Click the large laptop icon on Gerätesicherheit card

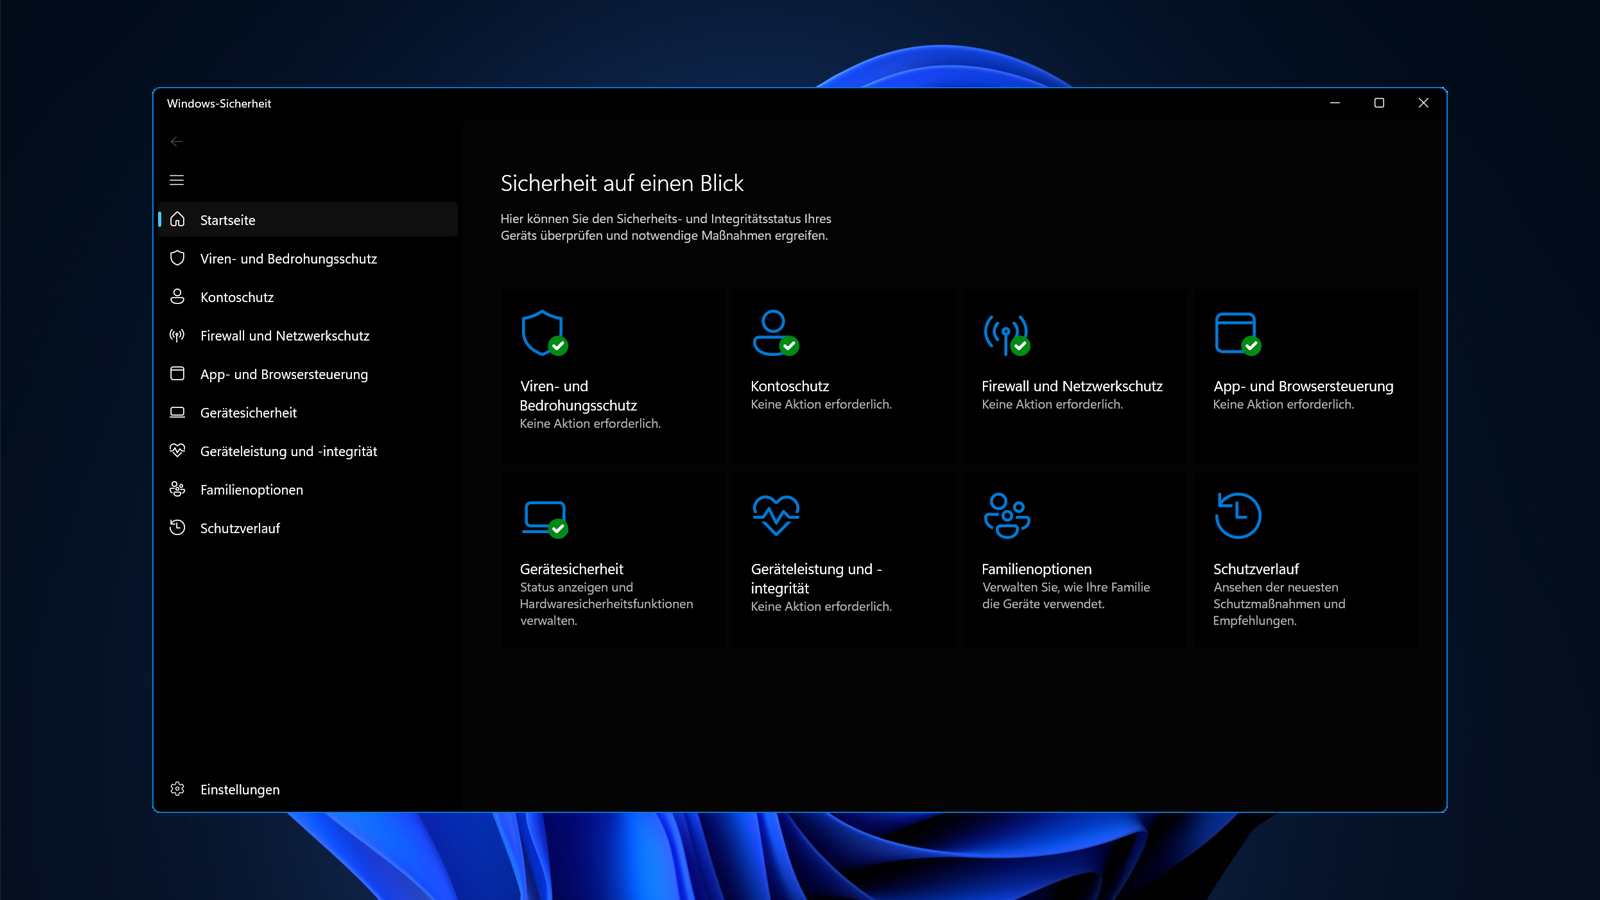545,518
